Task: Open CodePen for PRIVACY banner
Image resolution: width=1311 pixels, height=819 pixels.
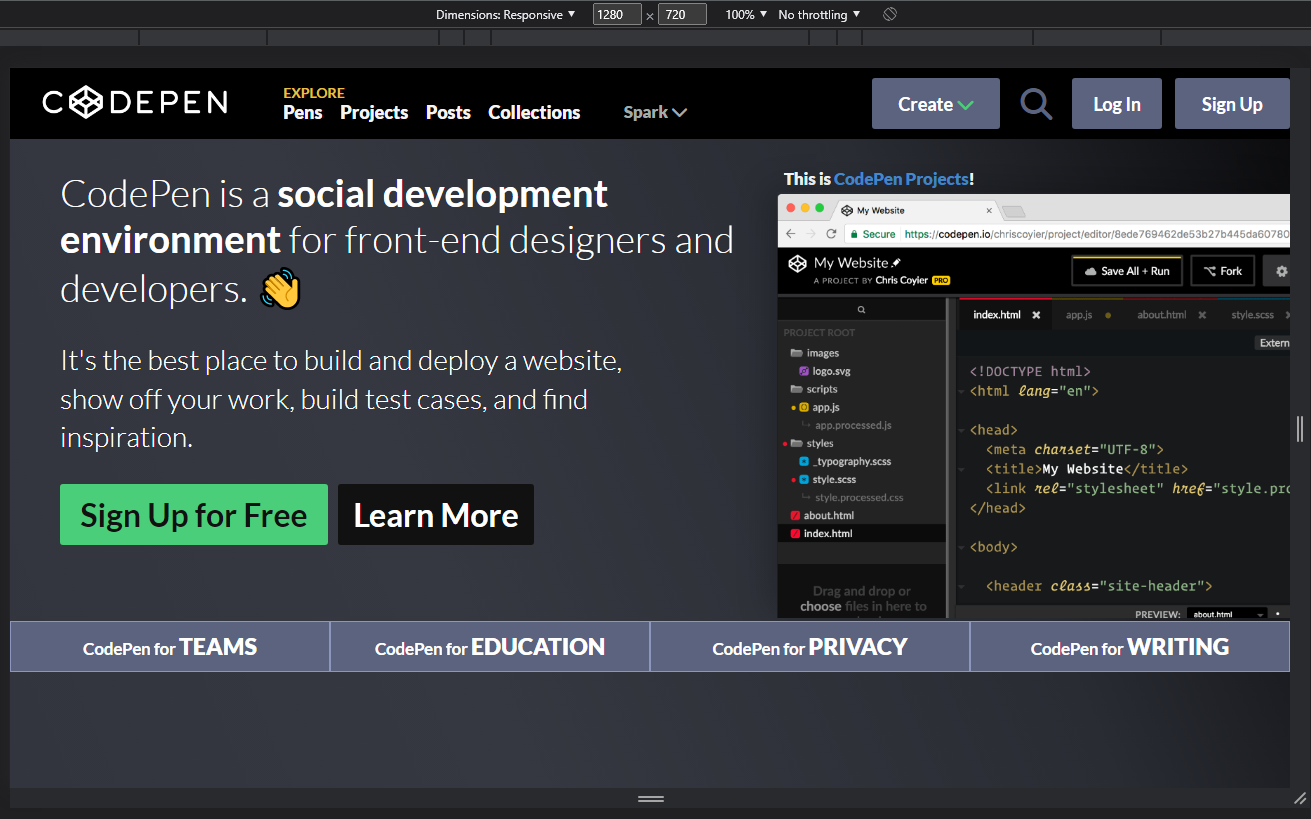Action: (810, 647)
